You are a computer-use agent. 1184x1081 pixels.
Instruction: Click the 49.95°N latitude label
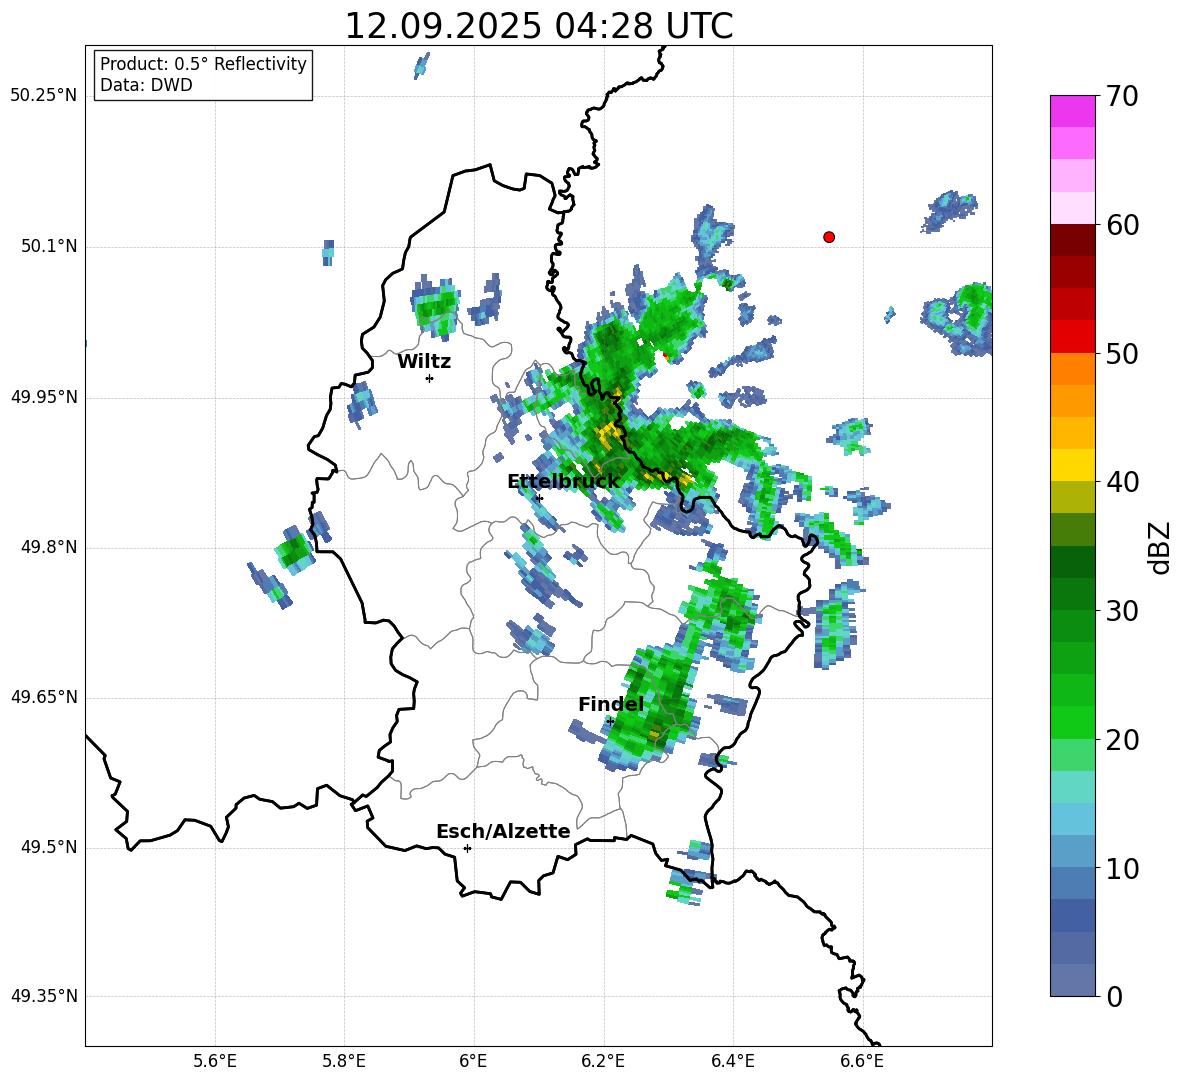coord(44,397)
